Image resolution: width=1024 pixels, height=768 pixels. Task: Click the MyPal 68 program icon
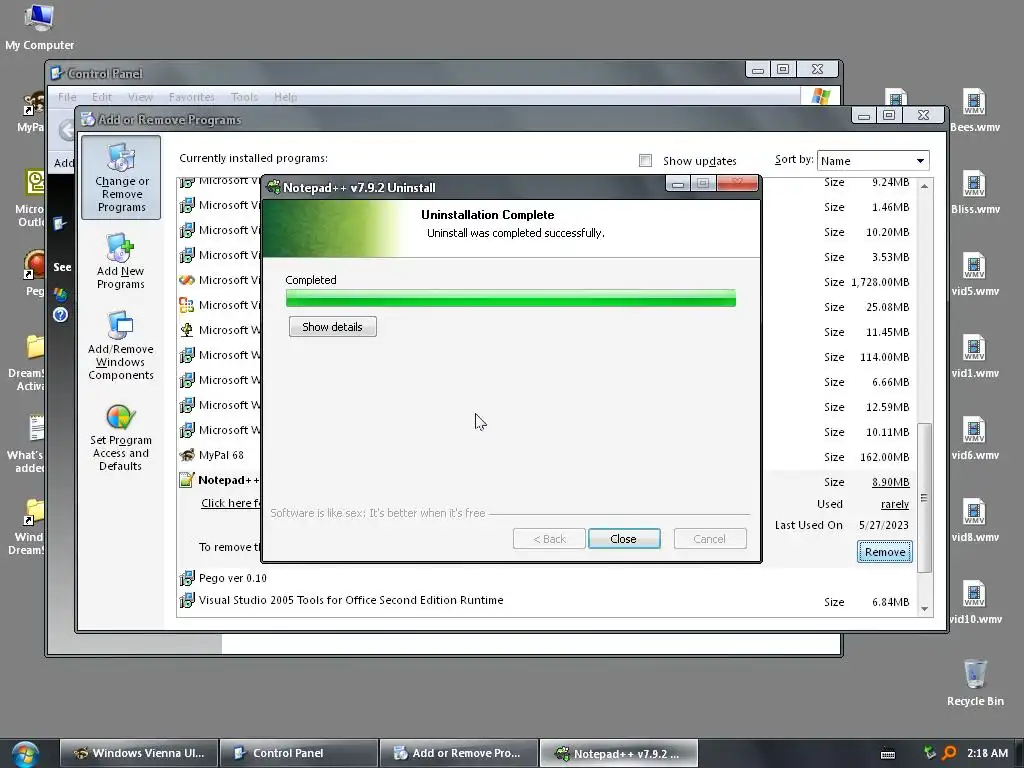187,455
